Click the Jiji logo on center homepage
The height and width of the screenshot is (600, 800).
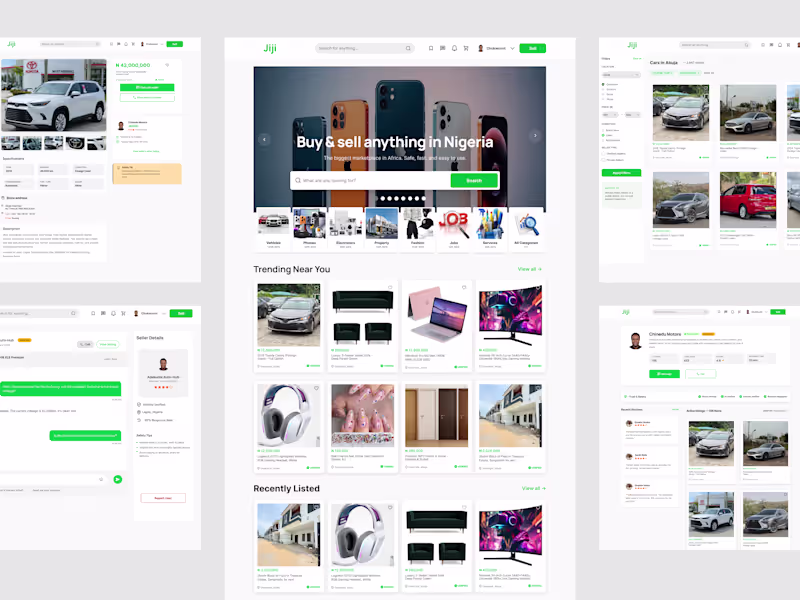point(270,48)
